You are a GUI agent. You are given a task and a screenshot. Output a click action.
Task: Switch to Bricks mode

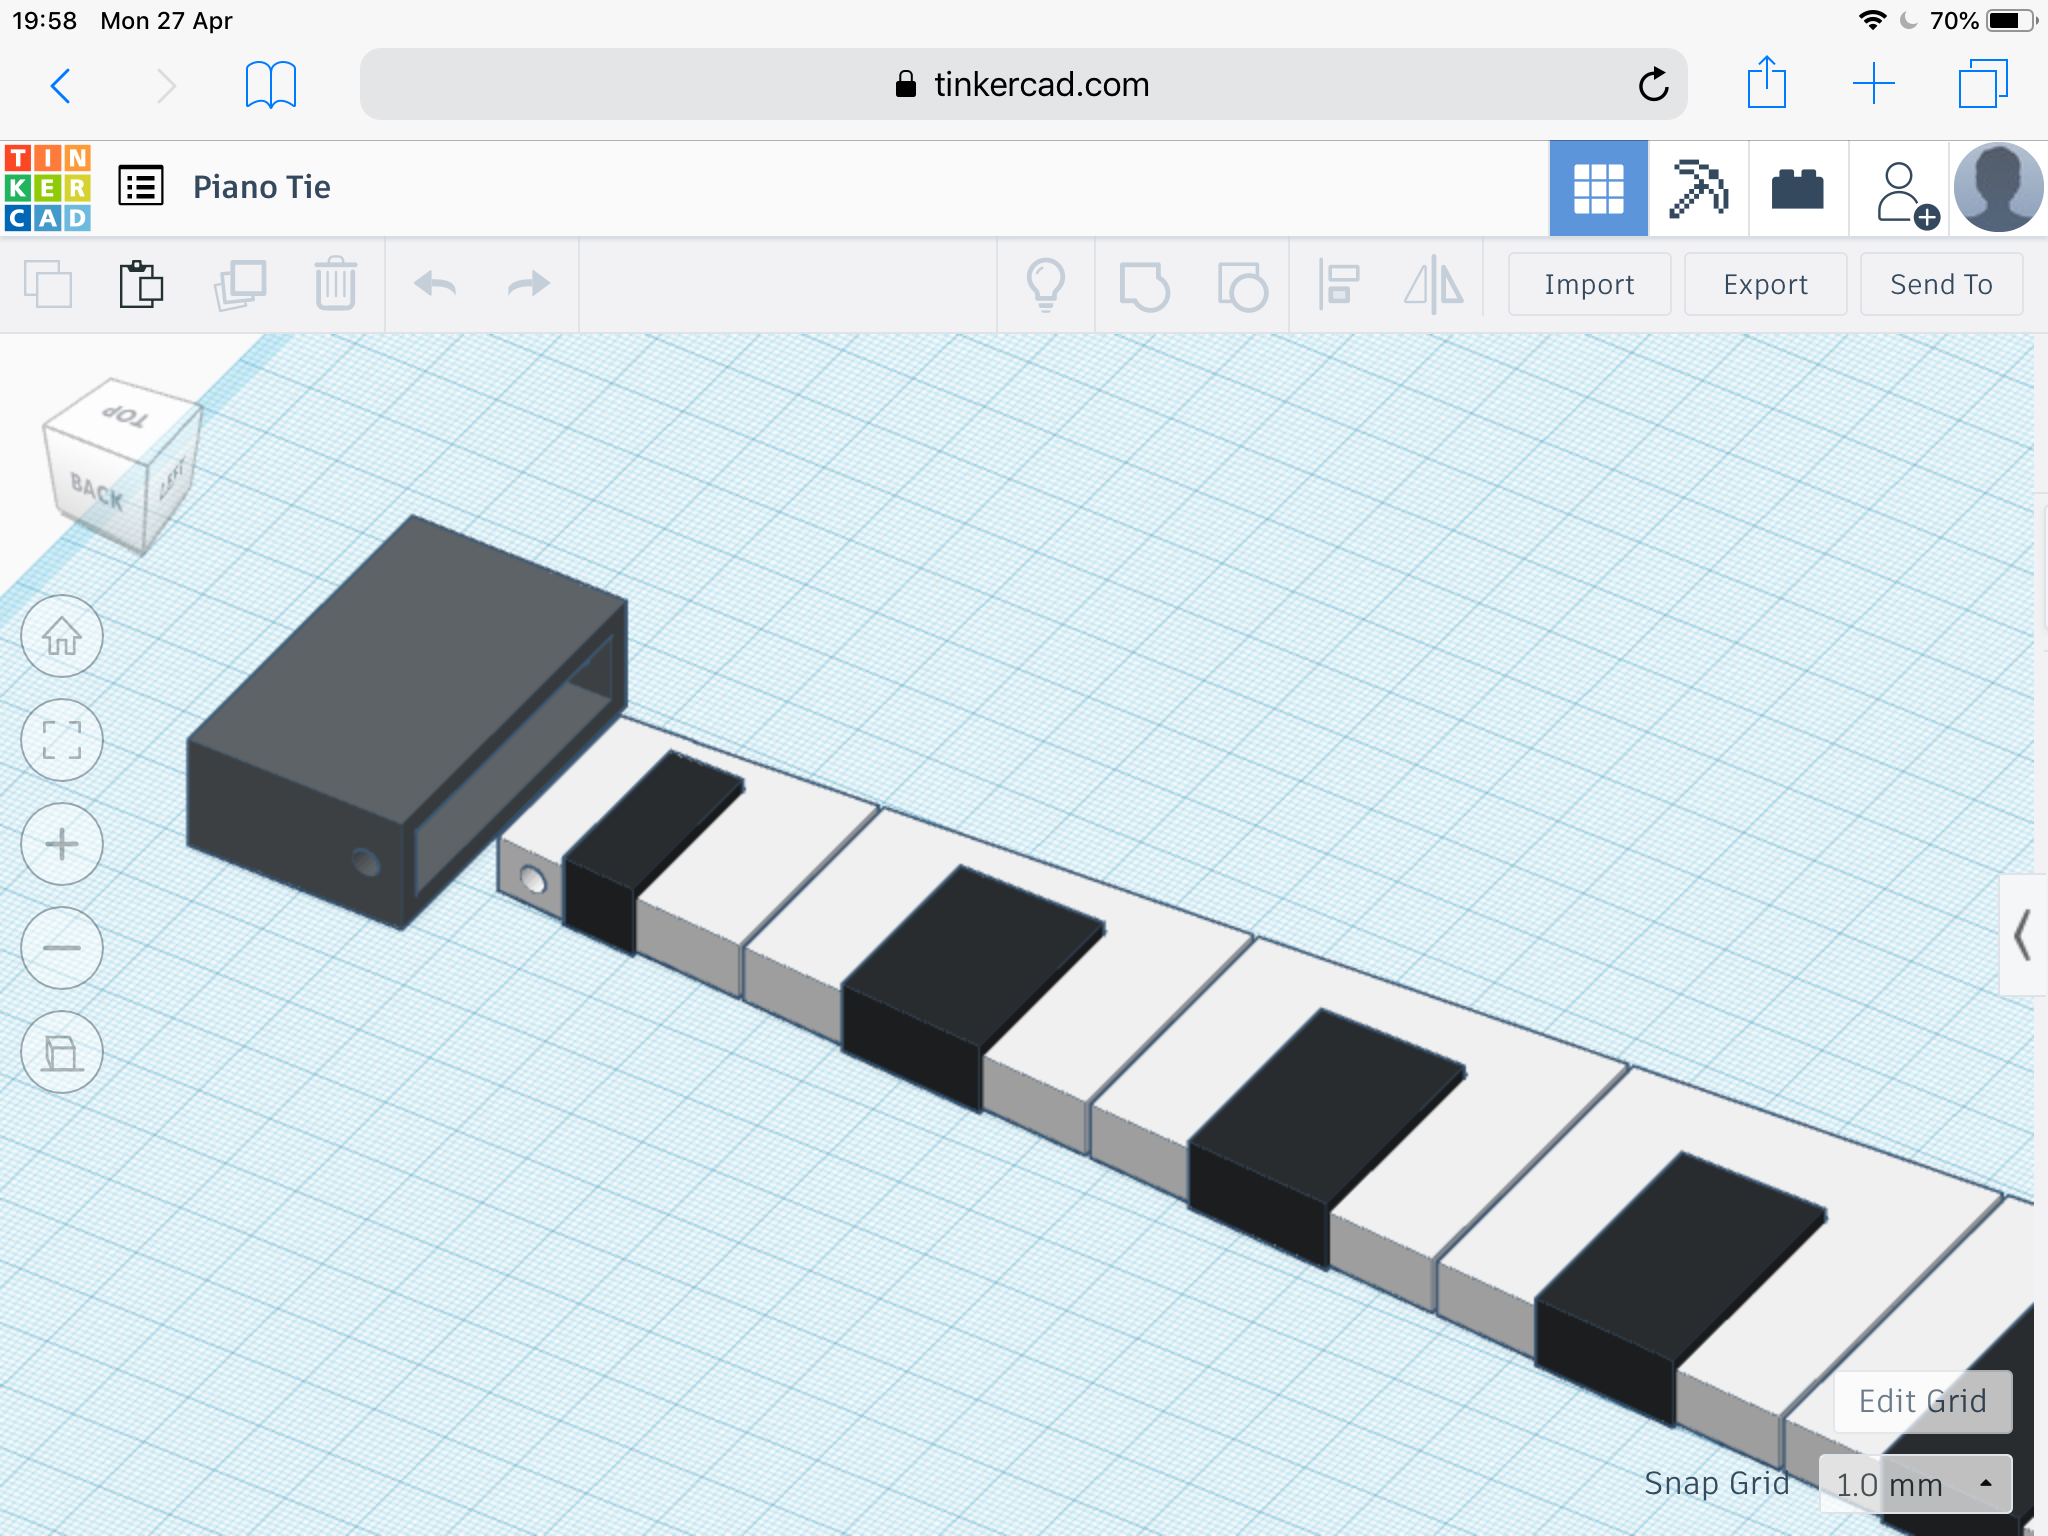[1797, 189]
